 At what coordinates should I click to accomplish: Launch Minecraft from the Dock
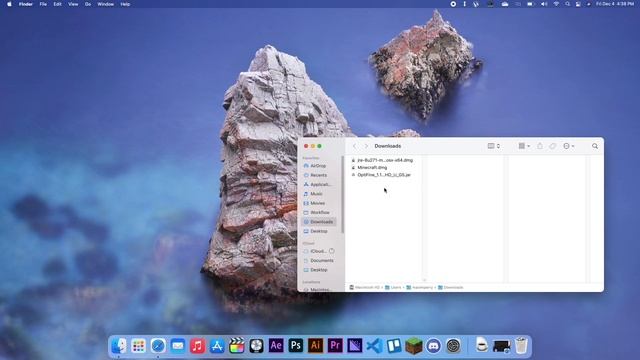413,346
